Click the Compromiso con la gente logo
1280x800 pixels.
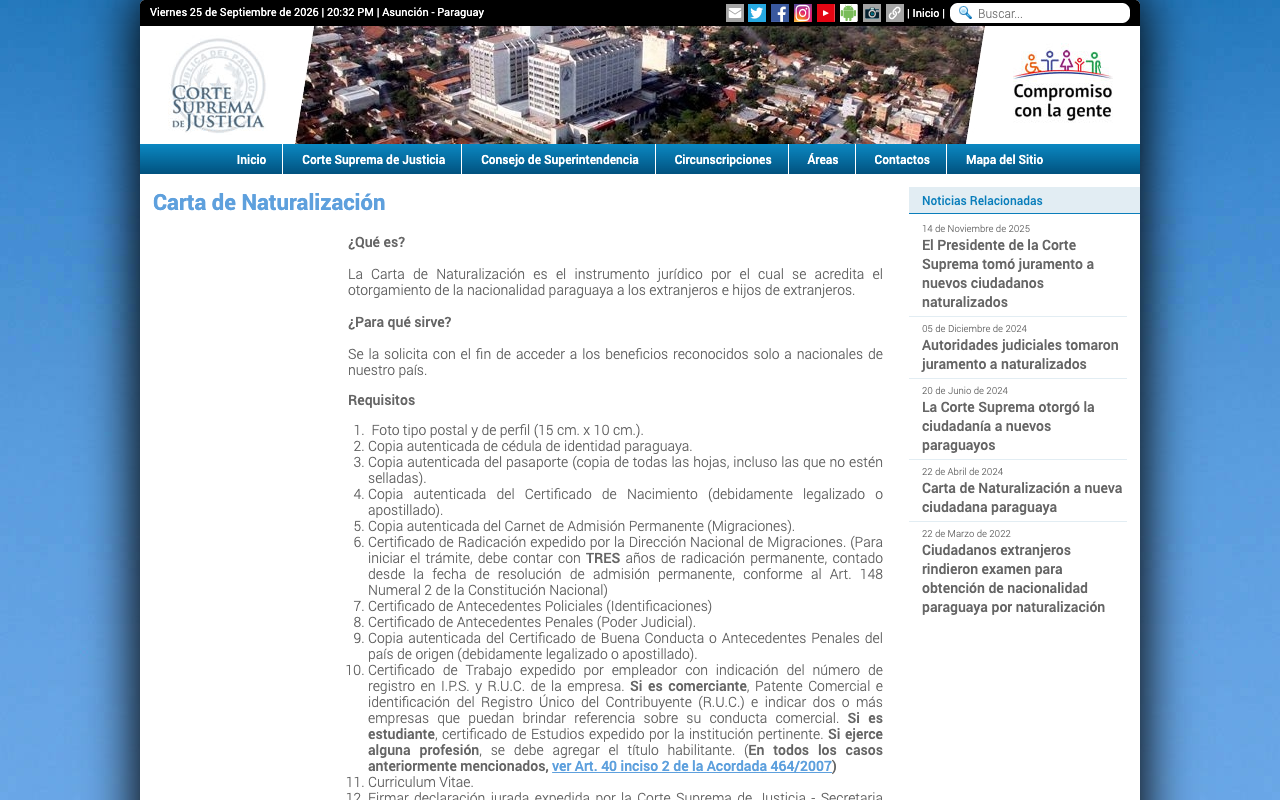1062,85
